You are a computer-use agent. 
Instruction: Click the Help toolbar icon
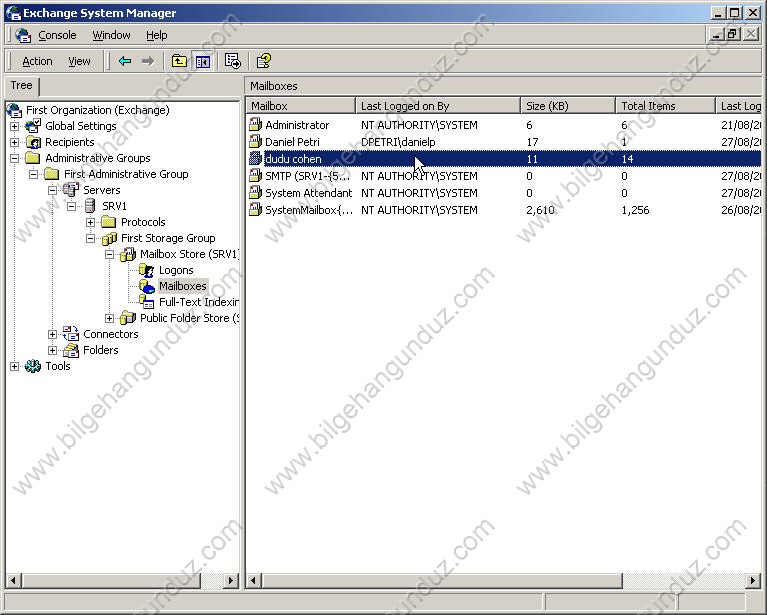[x=264, y=61]
